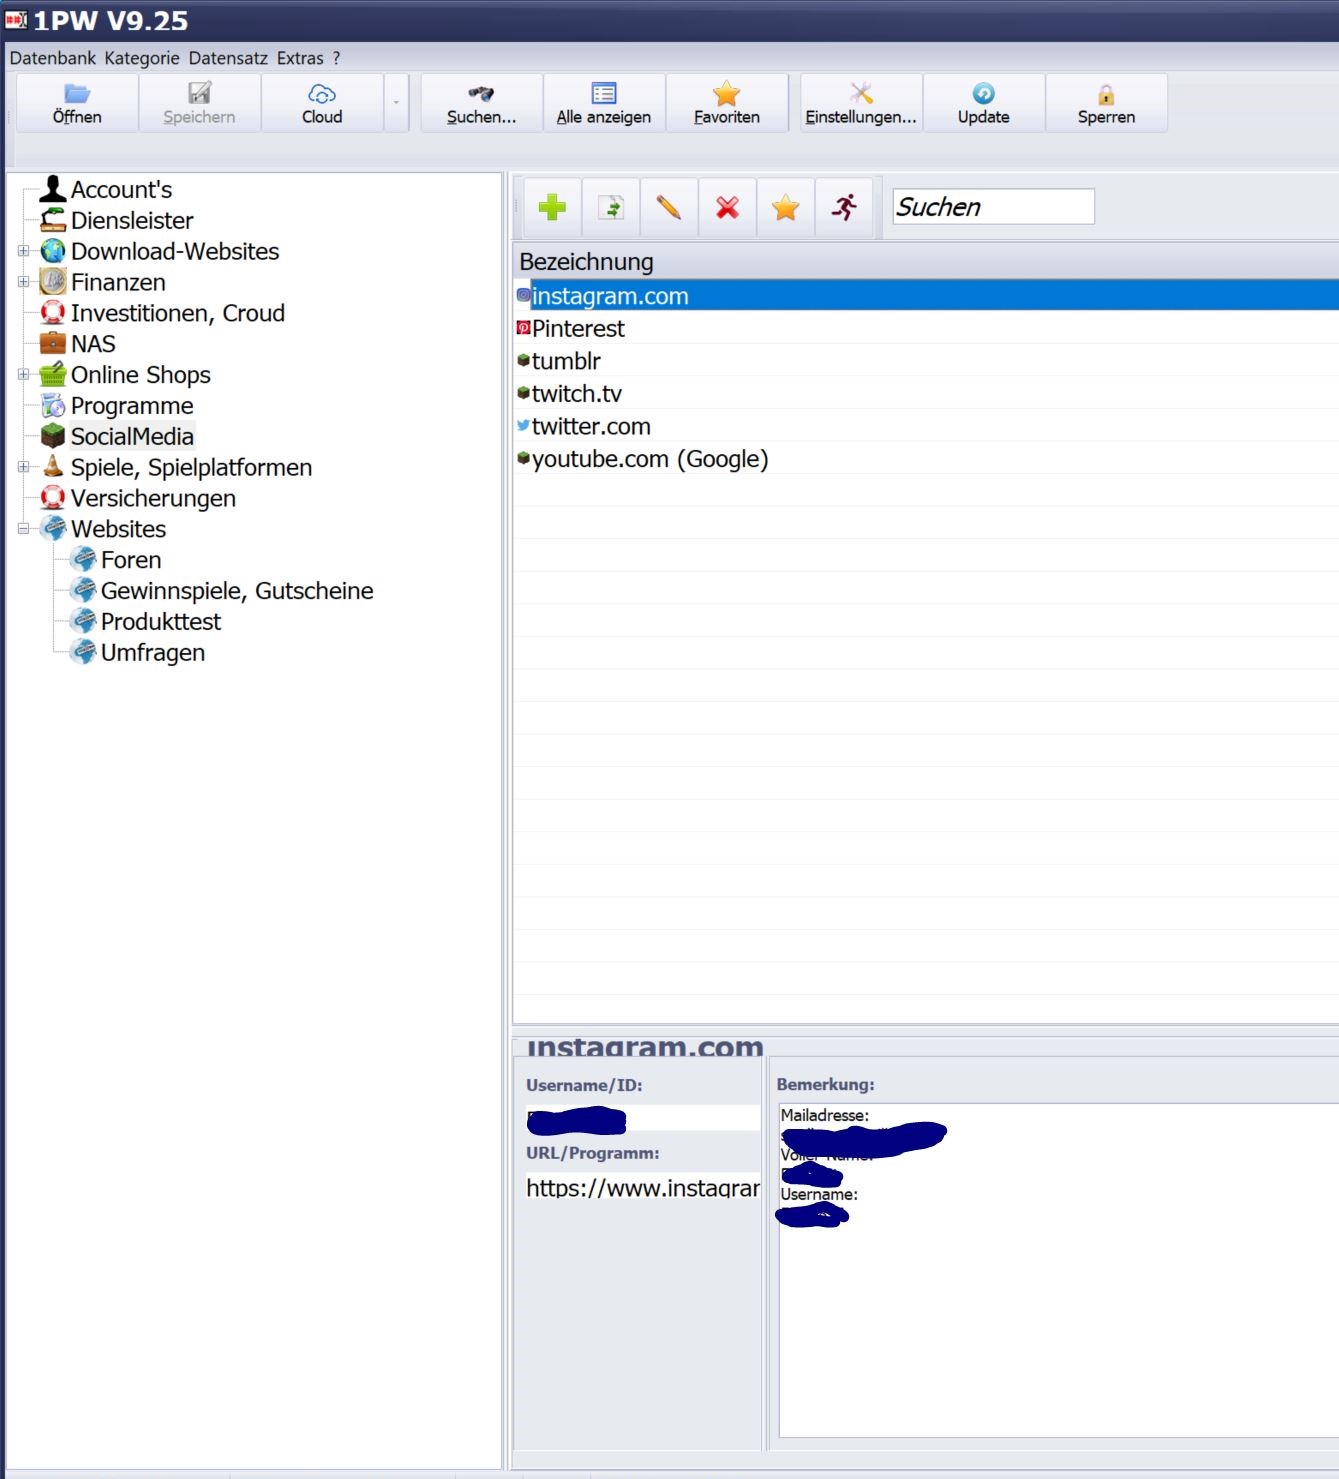
Task: Open the Cloud toolbar button
Action: point(322,103)
